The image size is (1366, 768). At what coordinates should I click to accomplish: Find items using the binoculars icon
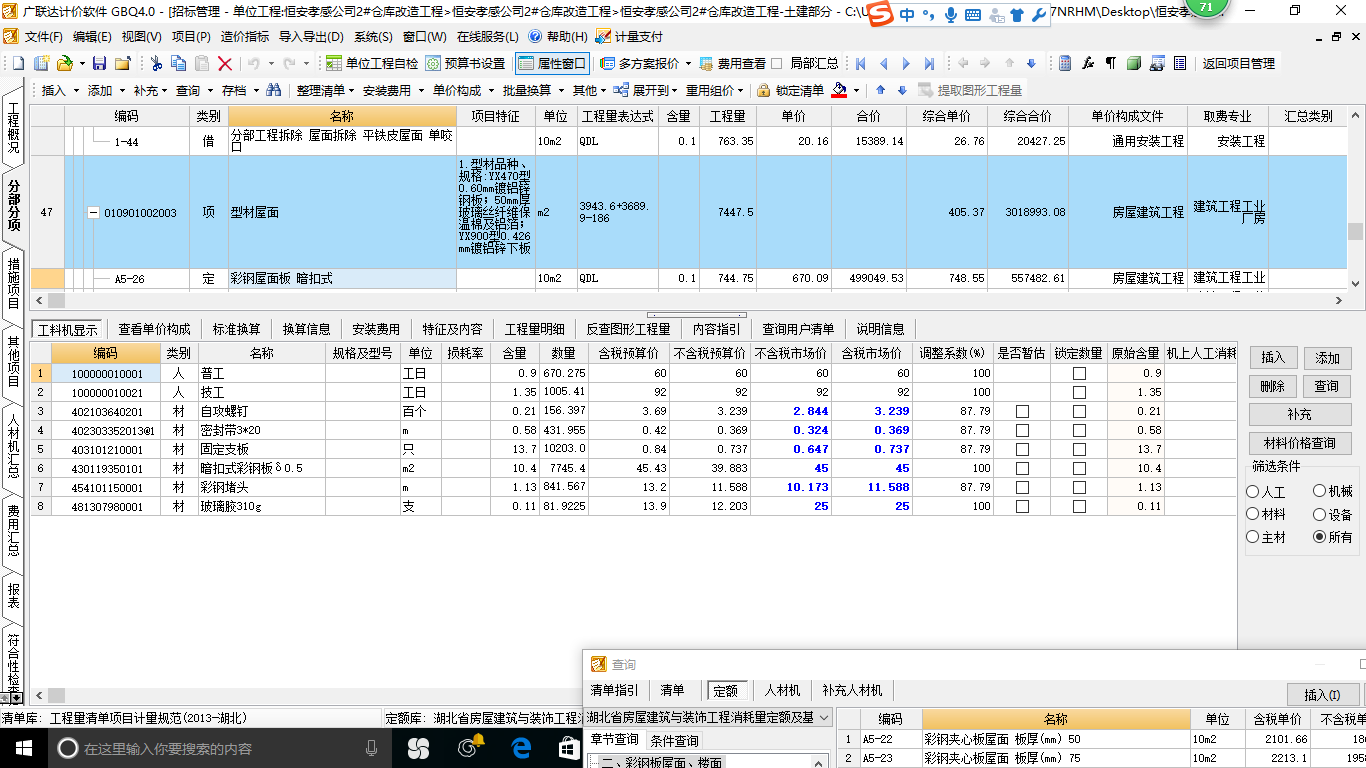pos(273,90)
